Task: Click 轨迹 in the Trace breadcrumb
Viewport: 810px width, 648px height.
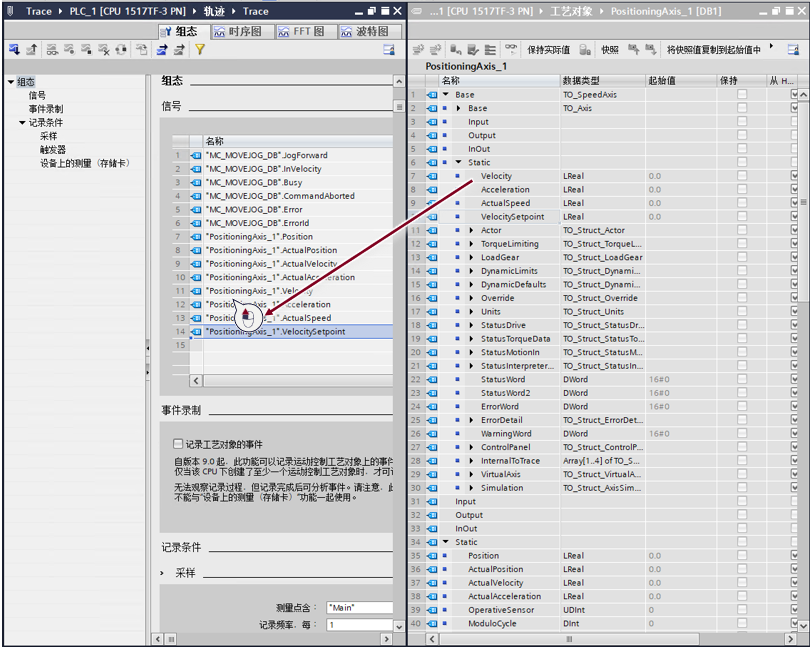Action: pyautogui.click(x=214, y=11)
